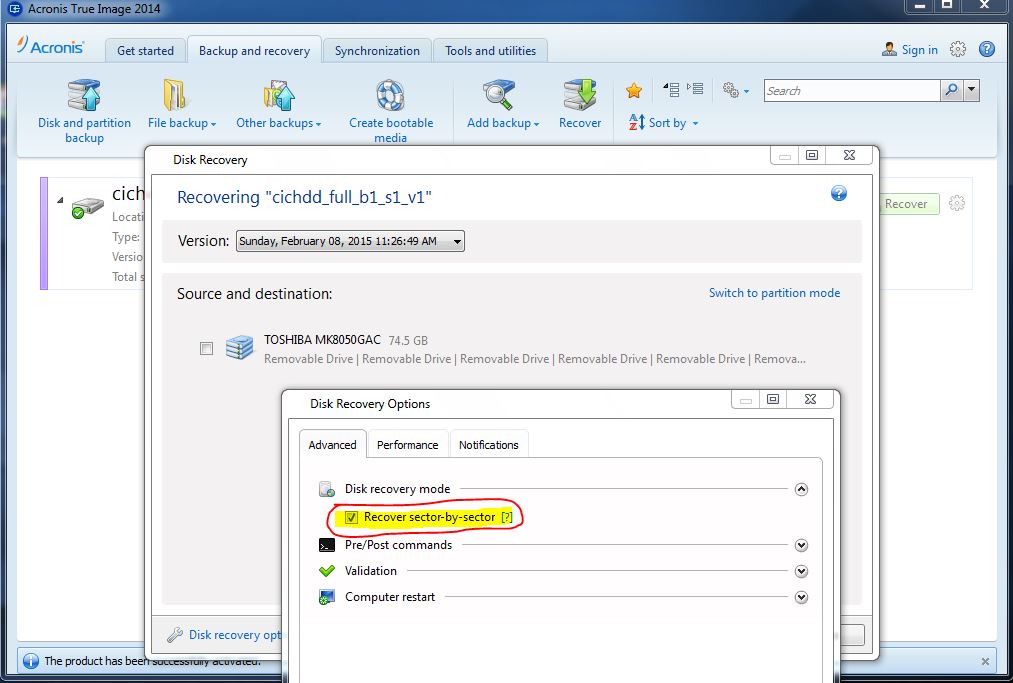1013x683 pixels.
Task: Click the Acronis True Image 2014 title icon
Action: click(x=14, y=9)
